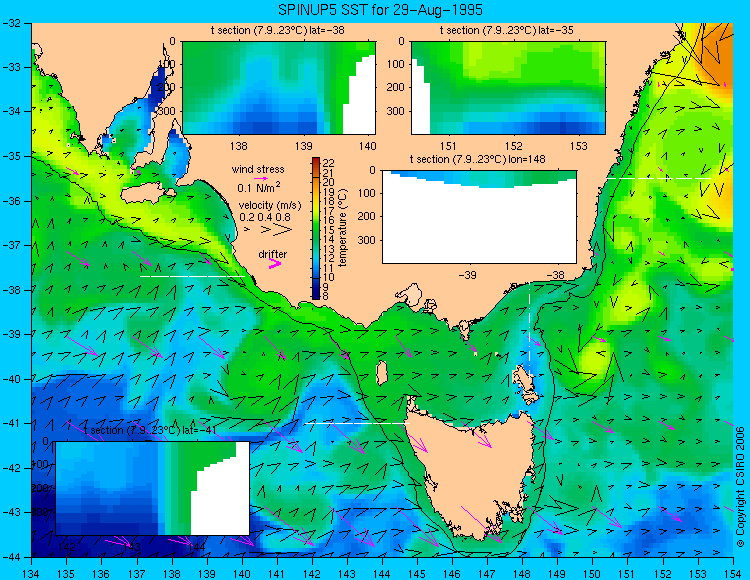This screenshot has height=580, width=750.
Task: Click the "136" main longitude axis label
Action: [101, 573]
